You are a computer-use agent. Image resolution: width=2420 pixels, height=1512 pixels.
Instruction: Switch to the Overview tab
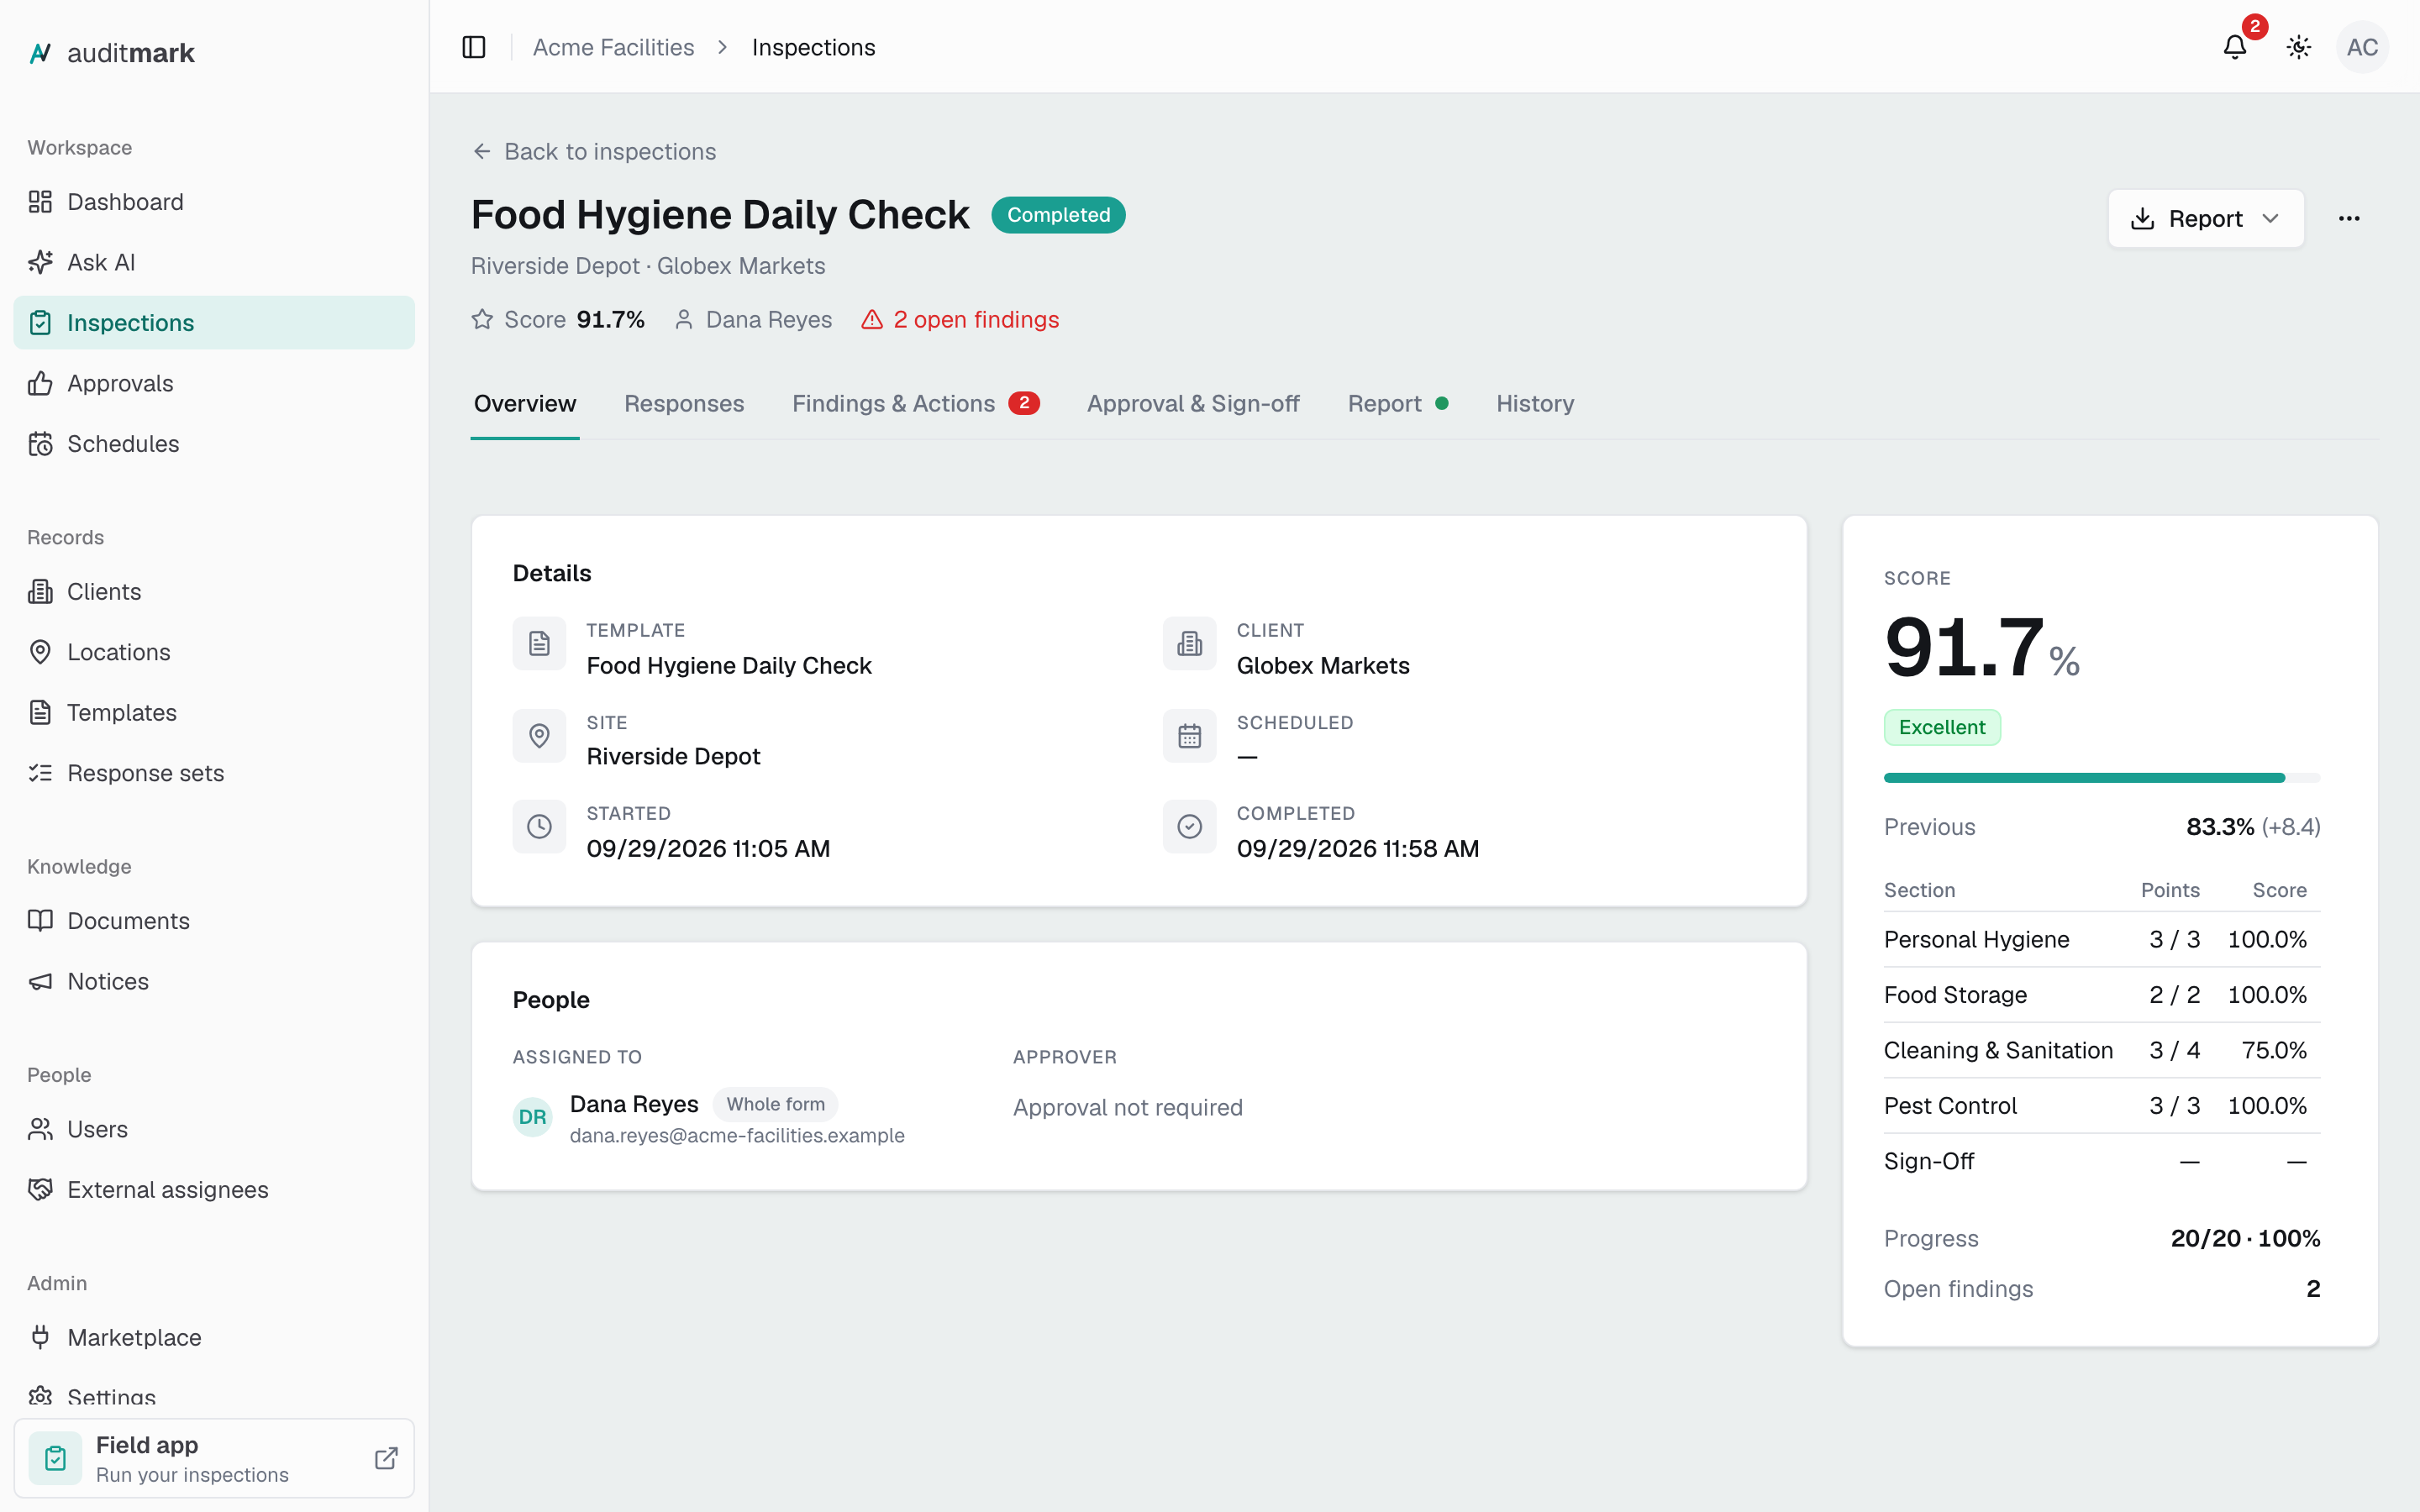525,403
